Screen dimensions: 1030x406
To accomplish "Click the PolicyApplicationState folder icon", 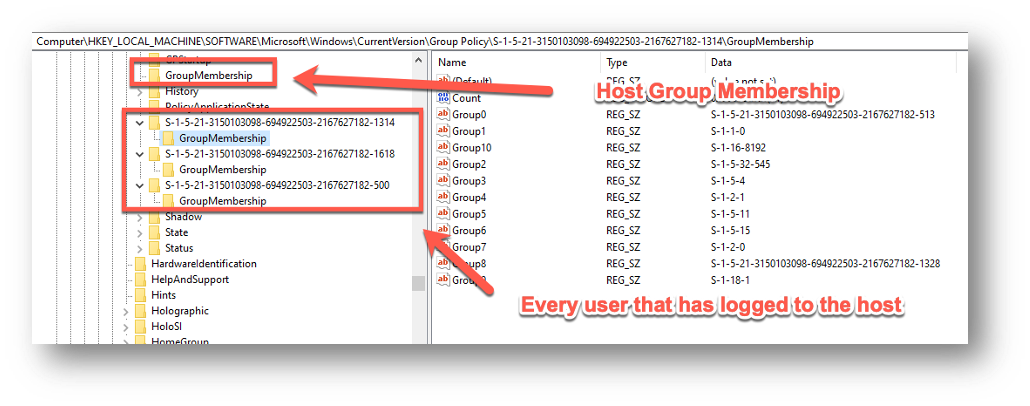I will click(x=155, y=106).
